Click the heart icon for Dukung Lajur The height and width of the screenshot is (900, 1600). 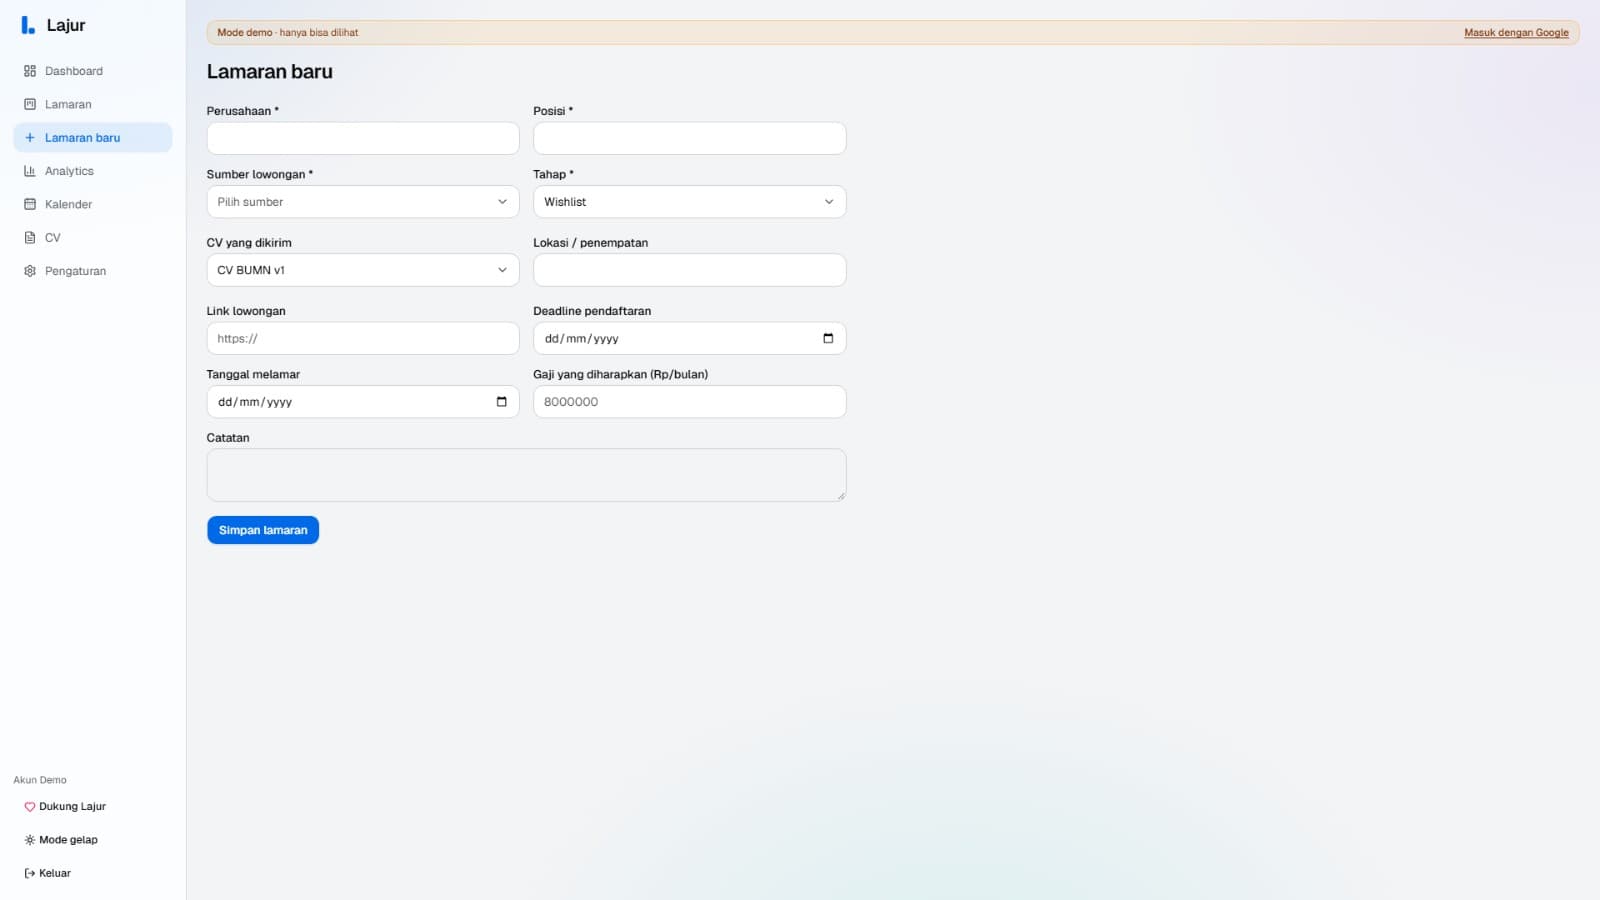click(x=30, y=807)
